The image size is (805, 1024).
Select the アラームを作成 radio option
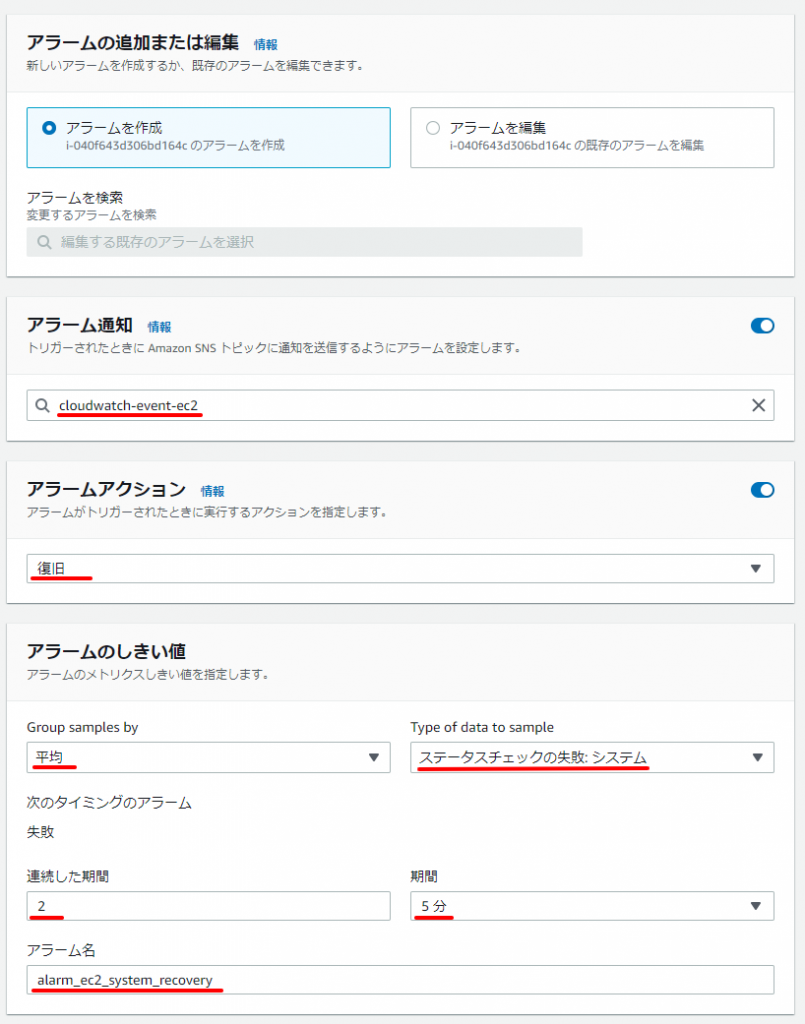click(x=49, y=128)
